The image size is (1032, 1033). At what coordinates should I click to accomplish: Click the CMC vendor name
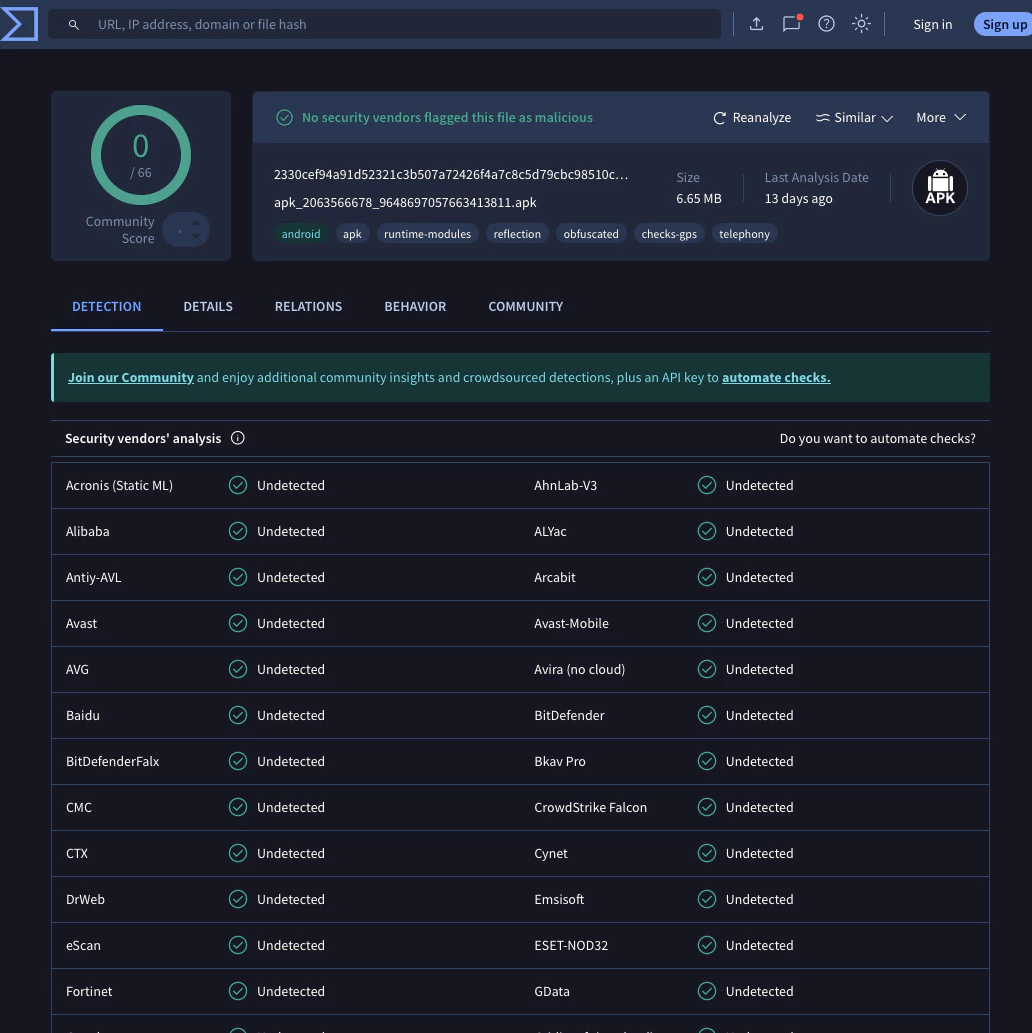[78, 807]
